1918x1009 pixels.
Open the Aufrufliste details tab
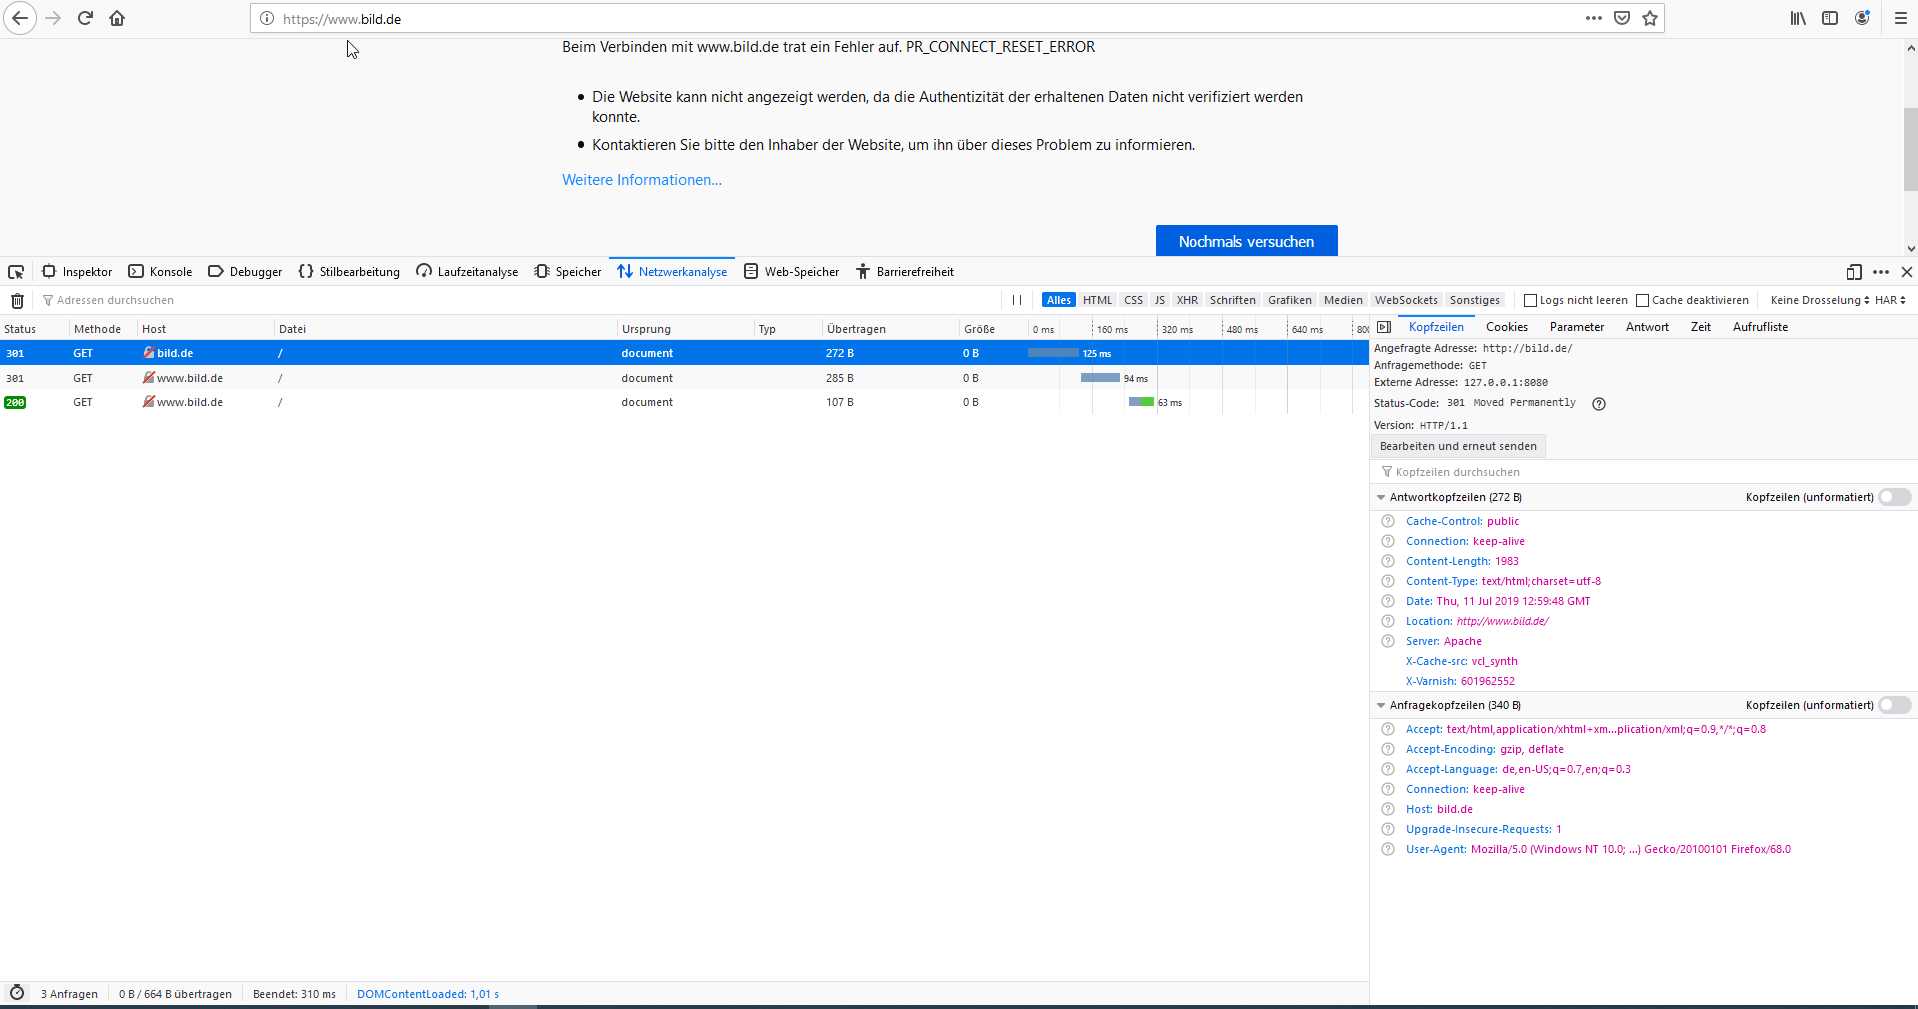pos(1760,327)
